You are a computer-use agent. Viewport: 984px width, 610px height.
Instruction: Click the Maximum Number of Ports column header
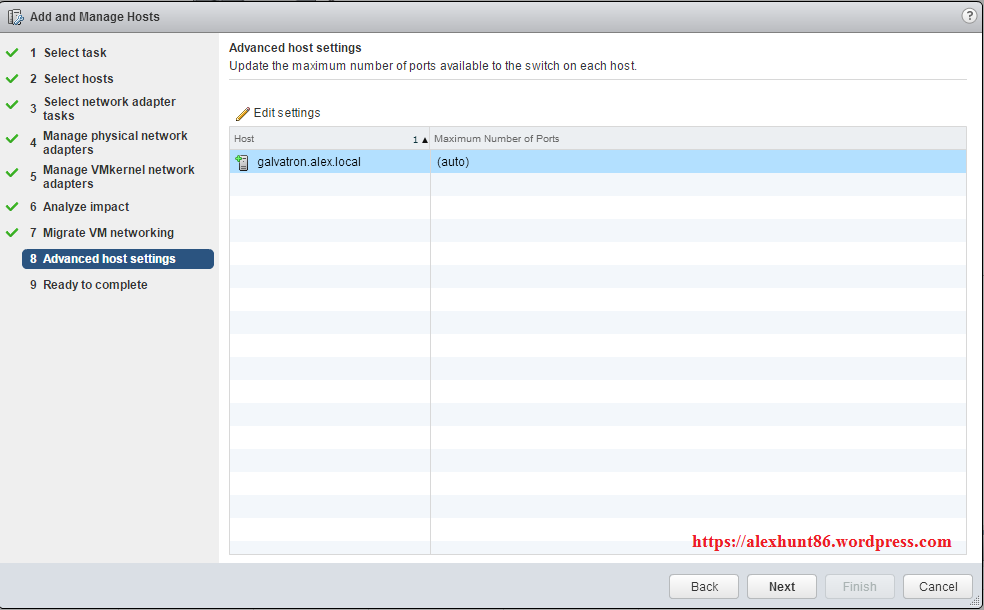click(698, 139)
